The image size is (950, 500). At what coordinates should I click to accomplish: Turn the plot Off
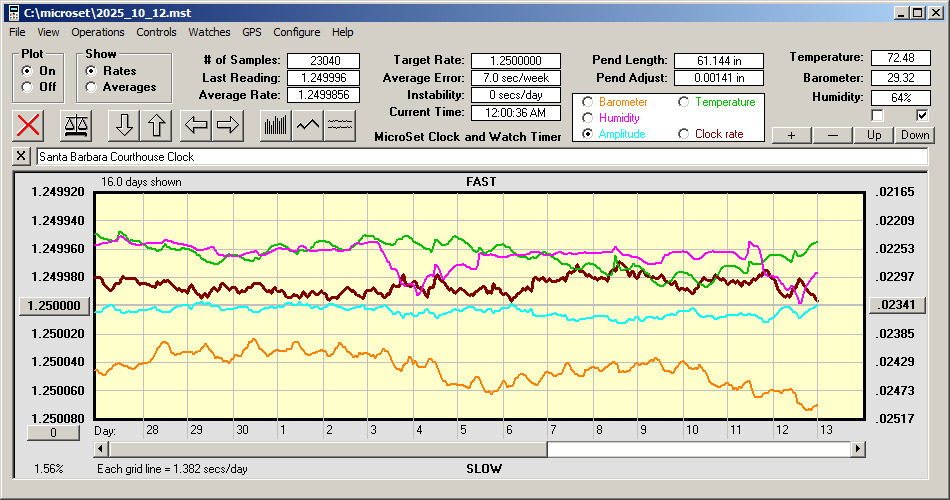(x=27, y=87)
